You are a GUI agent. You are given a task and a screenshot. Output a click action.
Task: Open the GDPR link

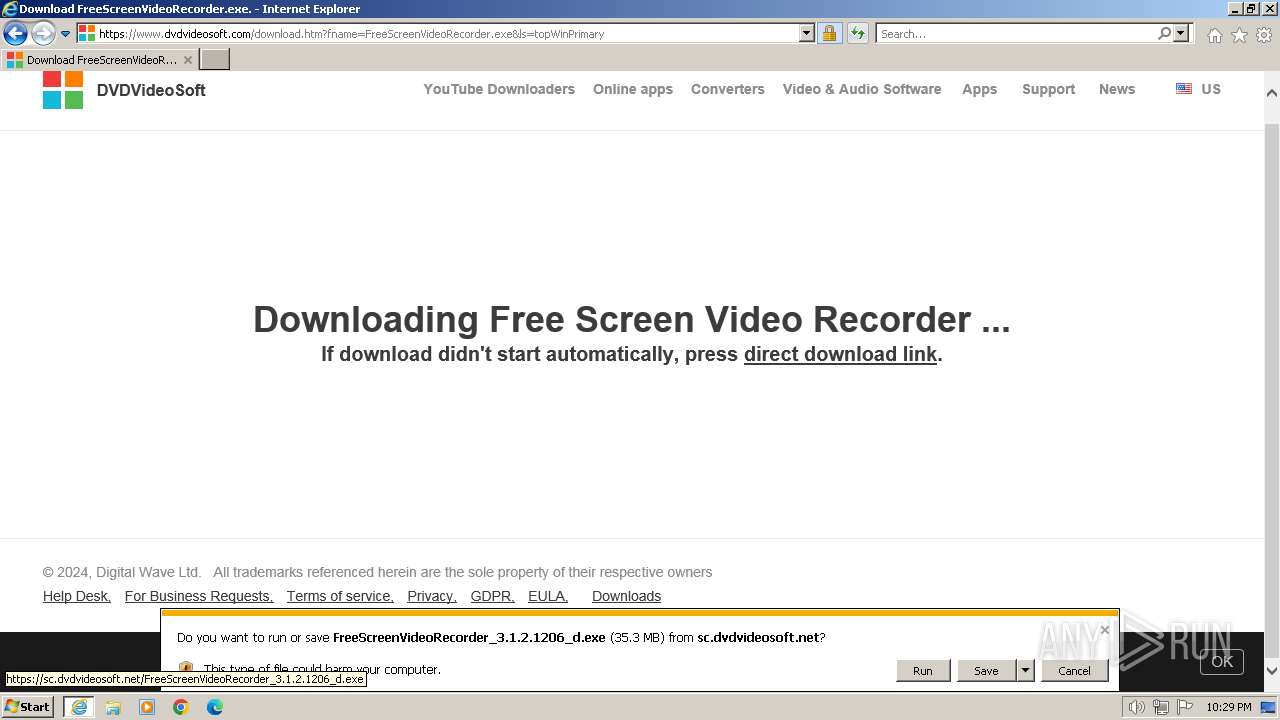493,596
